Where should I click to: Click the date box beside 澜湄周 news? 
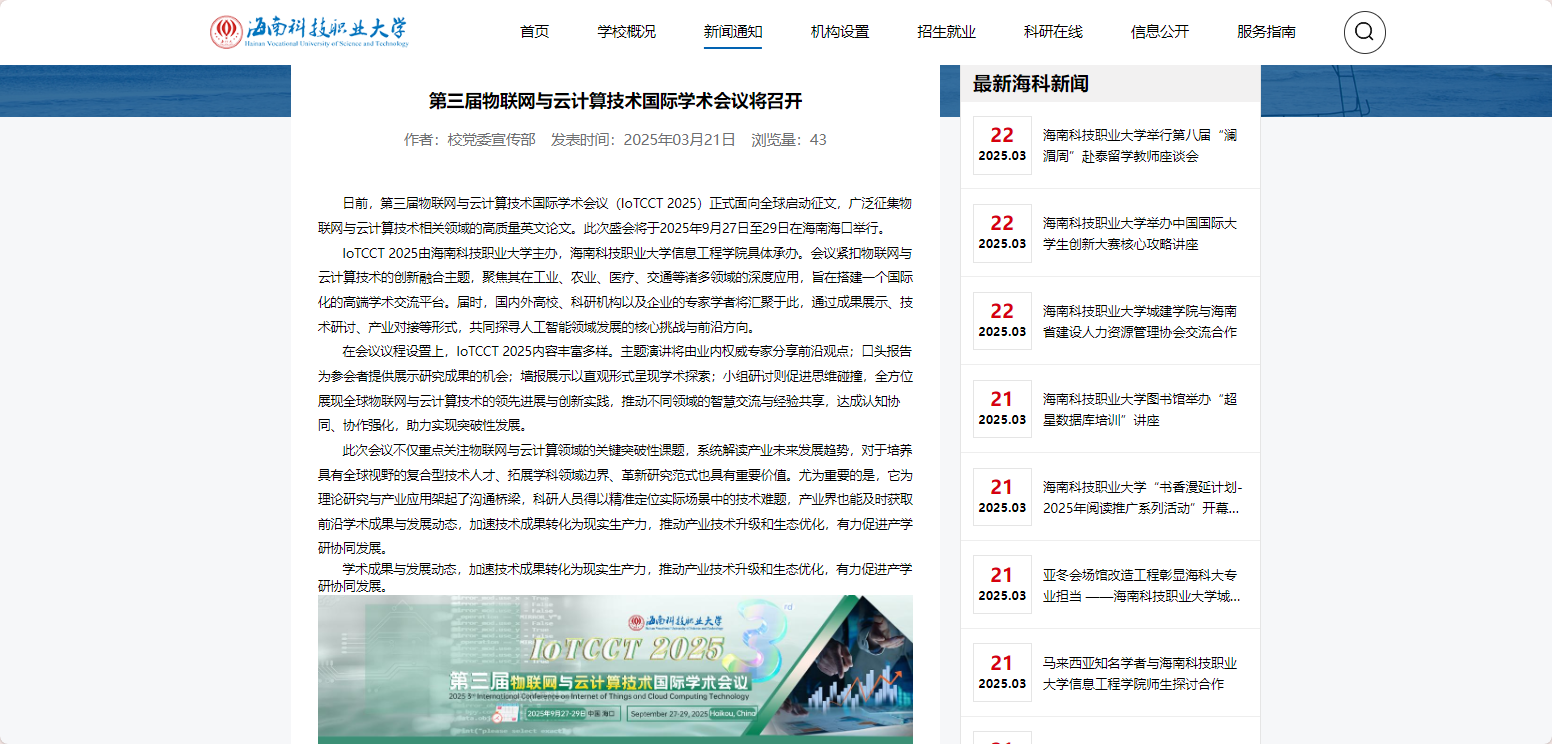click(x=1002, y=145)
